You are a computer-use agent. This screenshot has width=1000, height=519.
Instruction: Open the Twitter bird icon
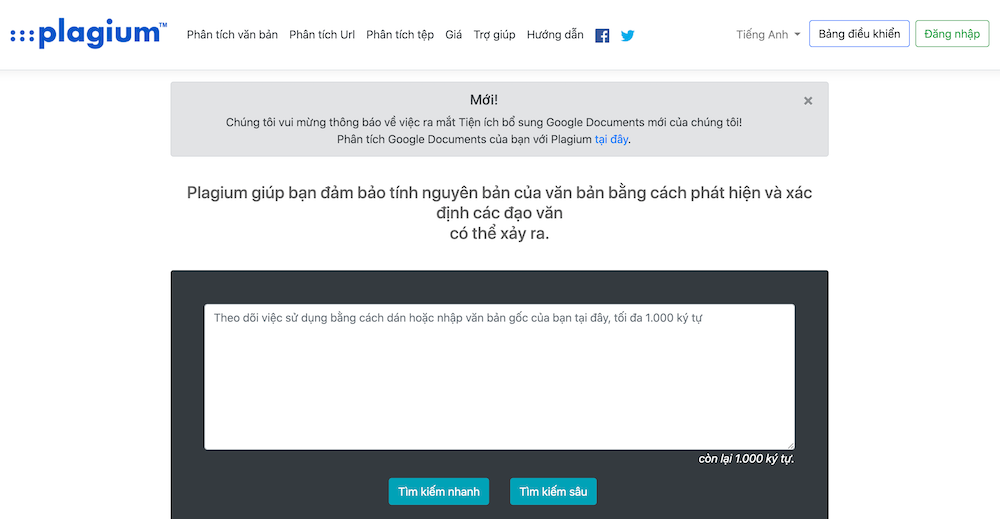(x=628, y=36)
